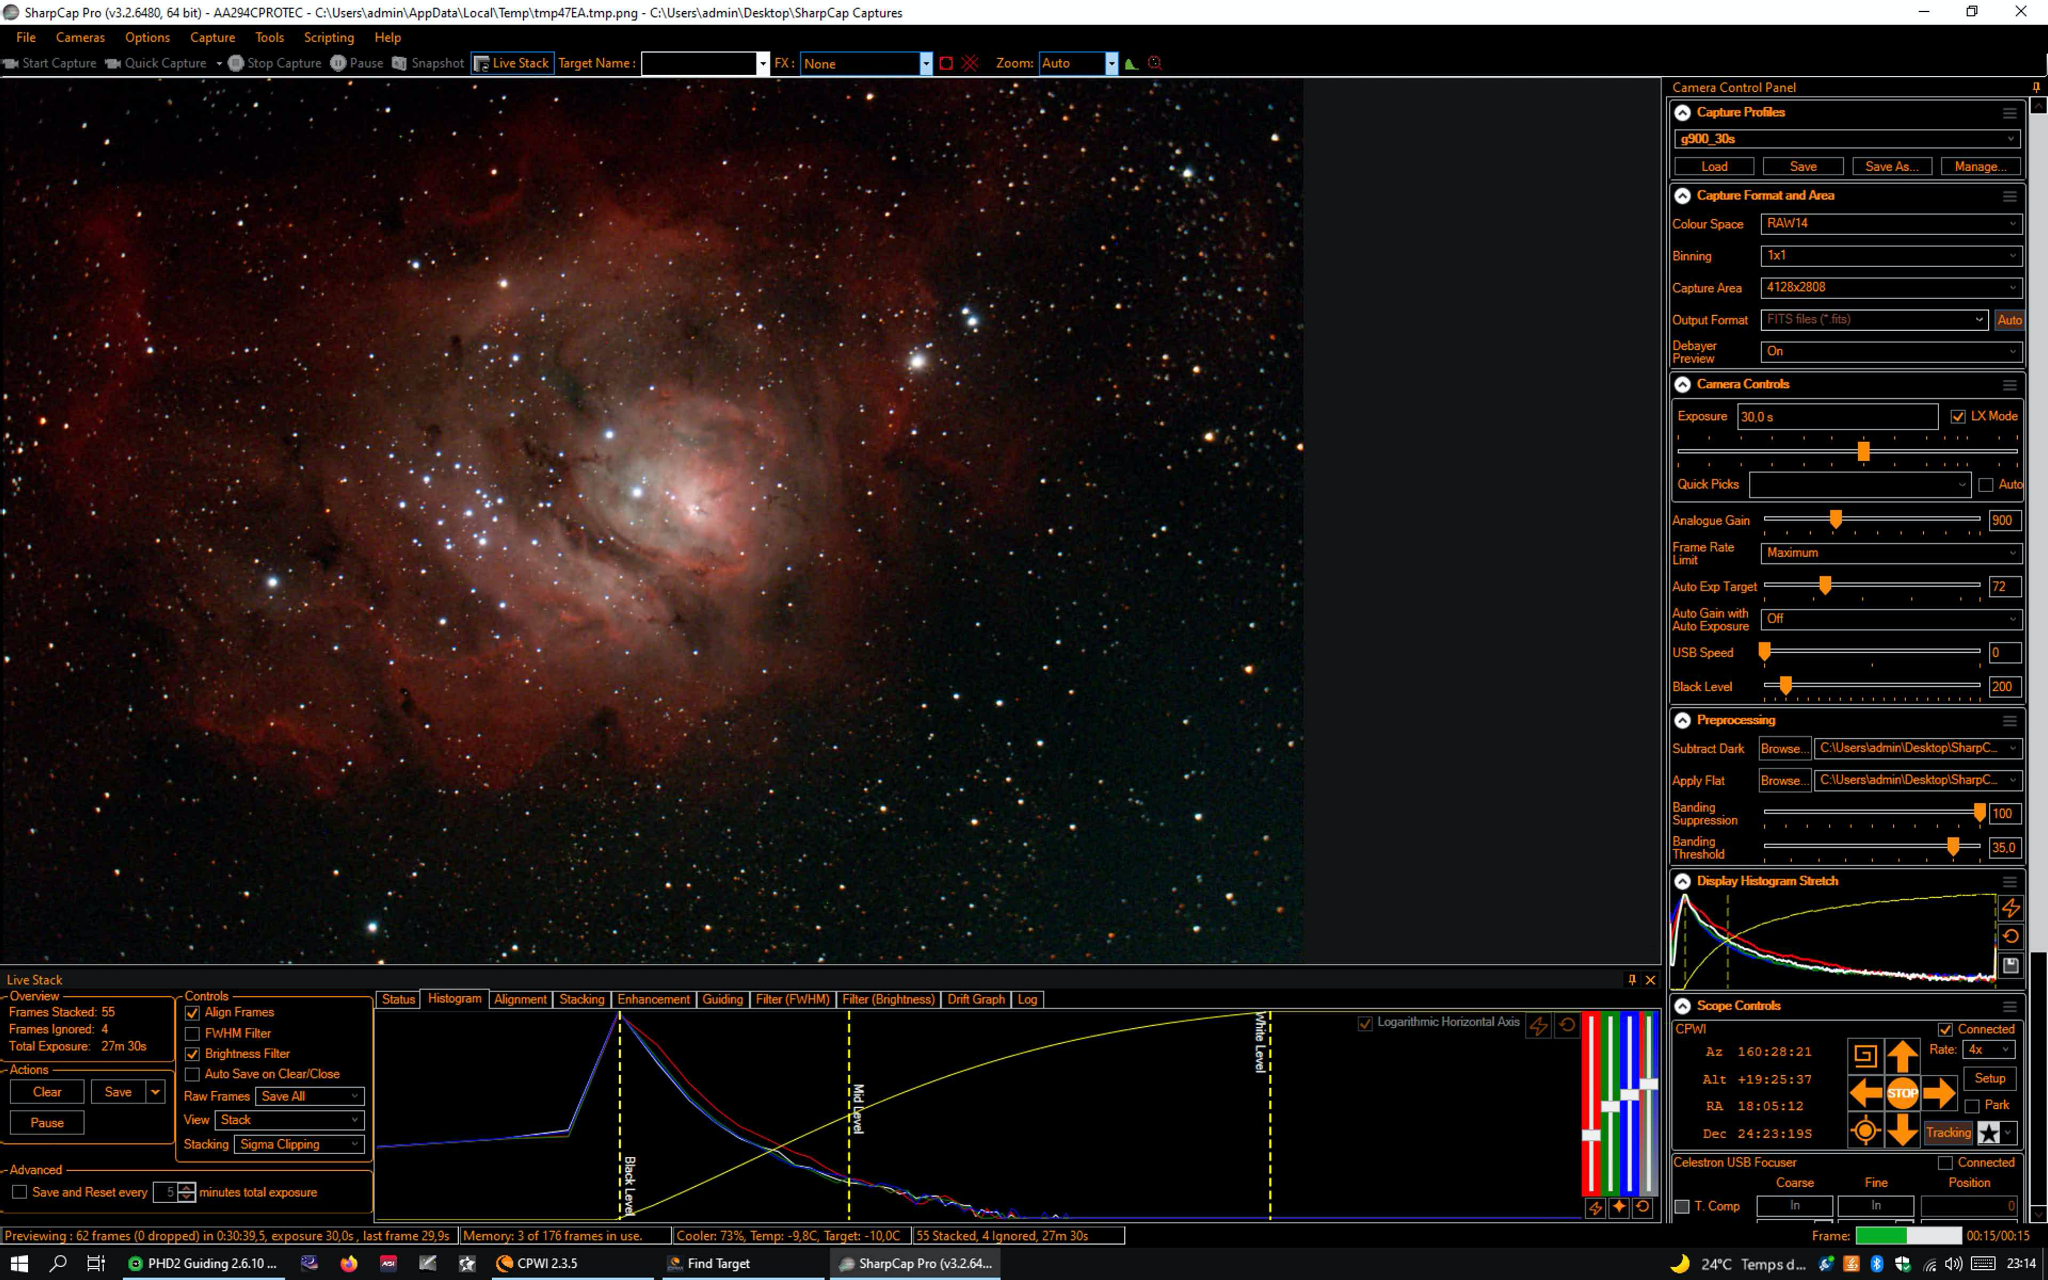Enable FWHM Filter checkbox
Image resolution: width=2048 pixels, height=1280 pixels.
192,1034
